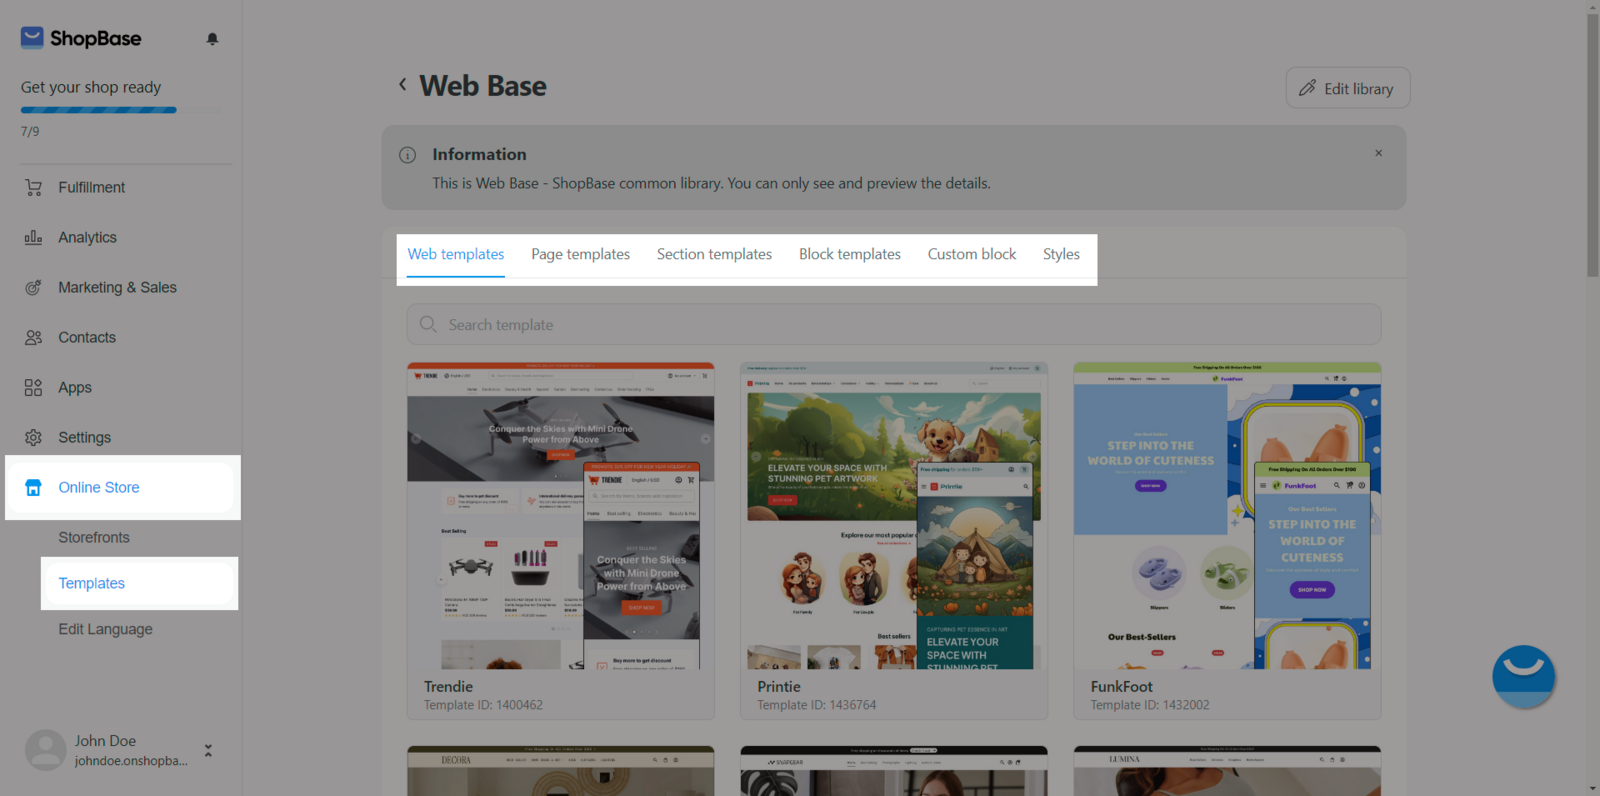This screenshot has width=1600, height=796.
Task: Switch to the Block templates tab
Action: pos(850,254)
